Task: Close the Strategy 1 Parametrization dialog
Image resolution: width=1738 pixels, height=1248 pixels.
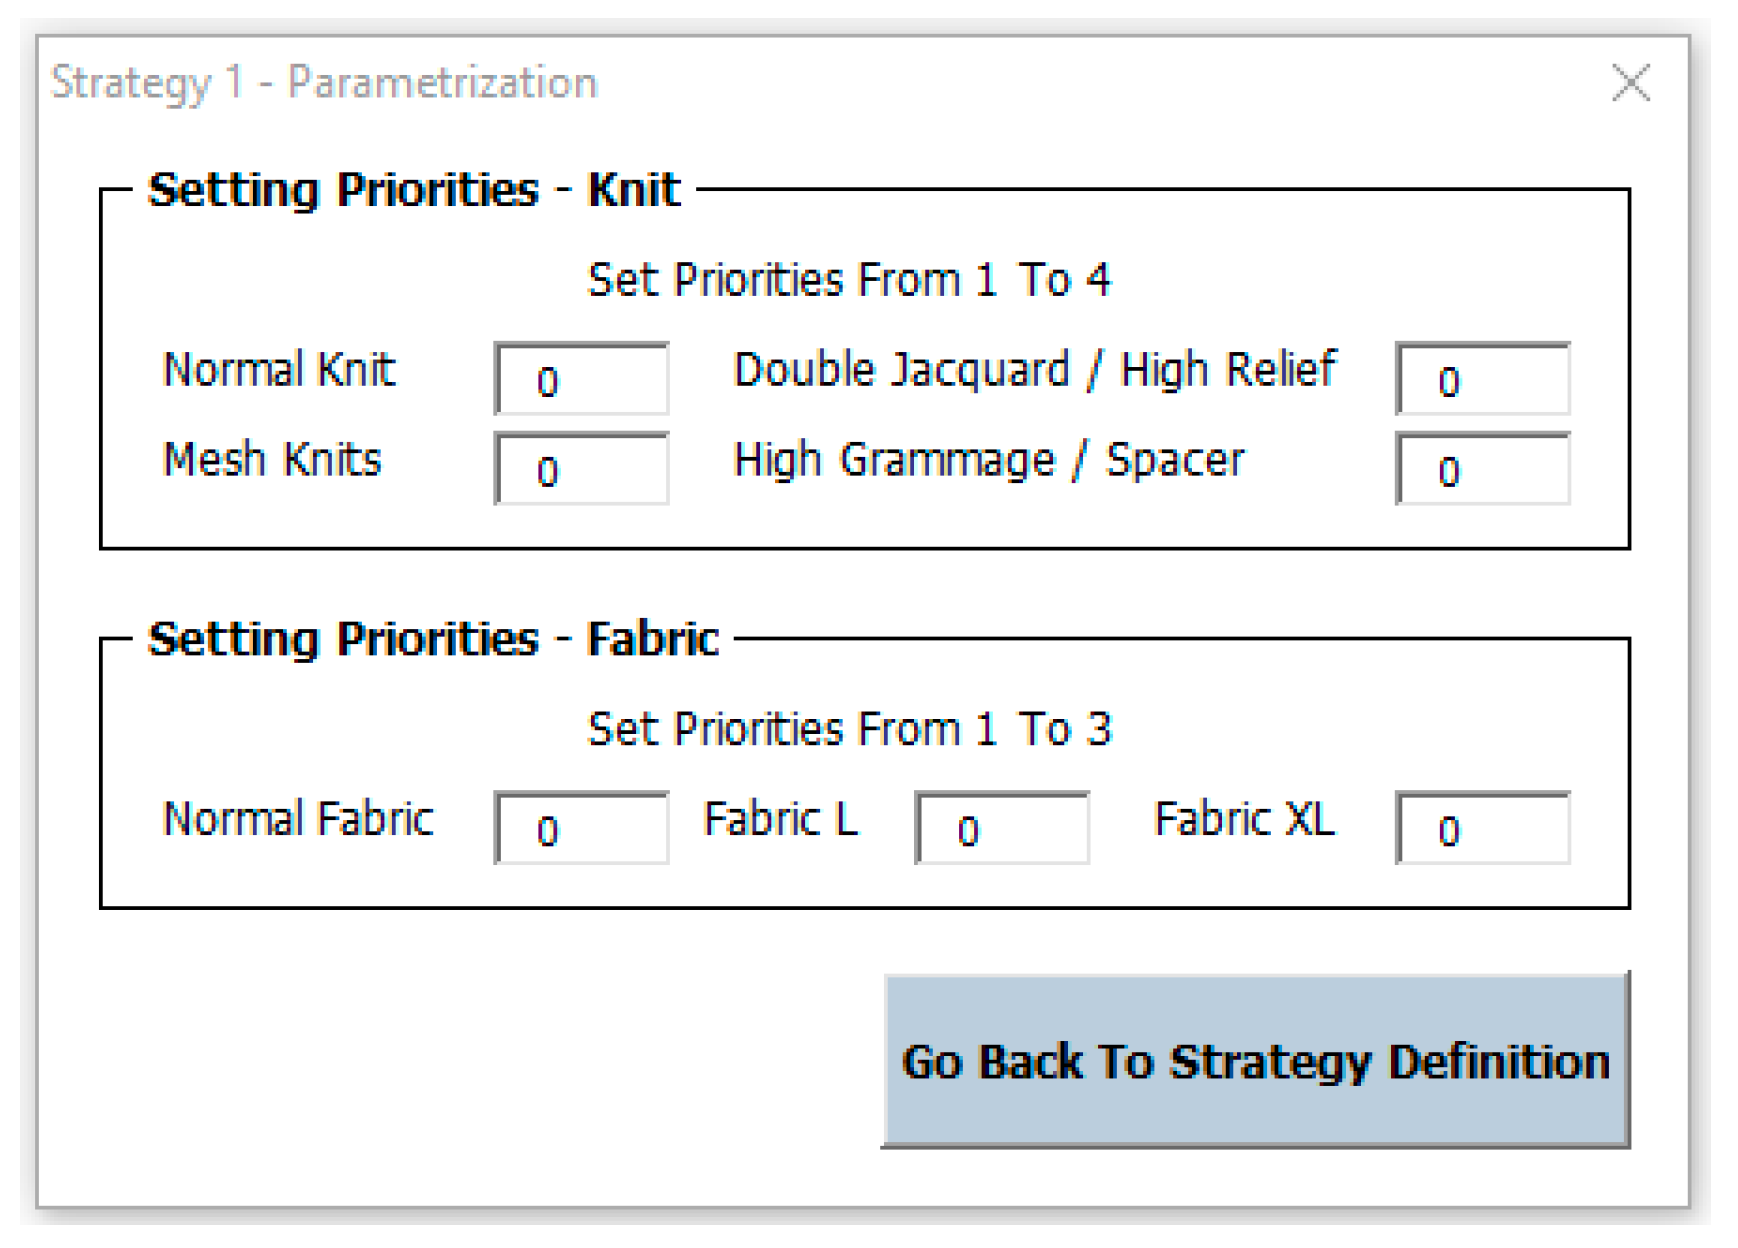Action: tap(1630, 83)
